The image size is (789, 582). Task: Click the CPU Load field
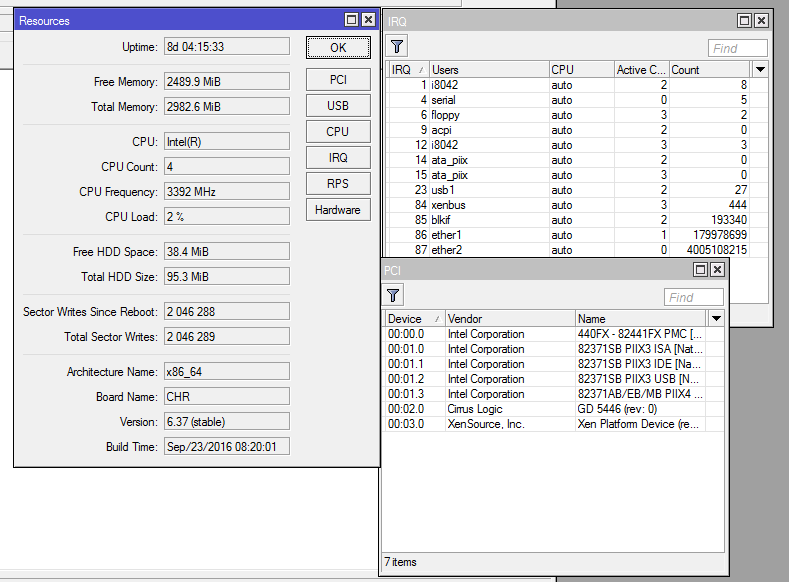tap(227, 217)
